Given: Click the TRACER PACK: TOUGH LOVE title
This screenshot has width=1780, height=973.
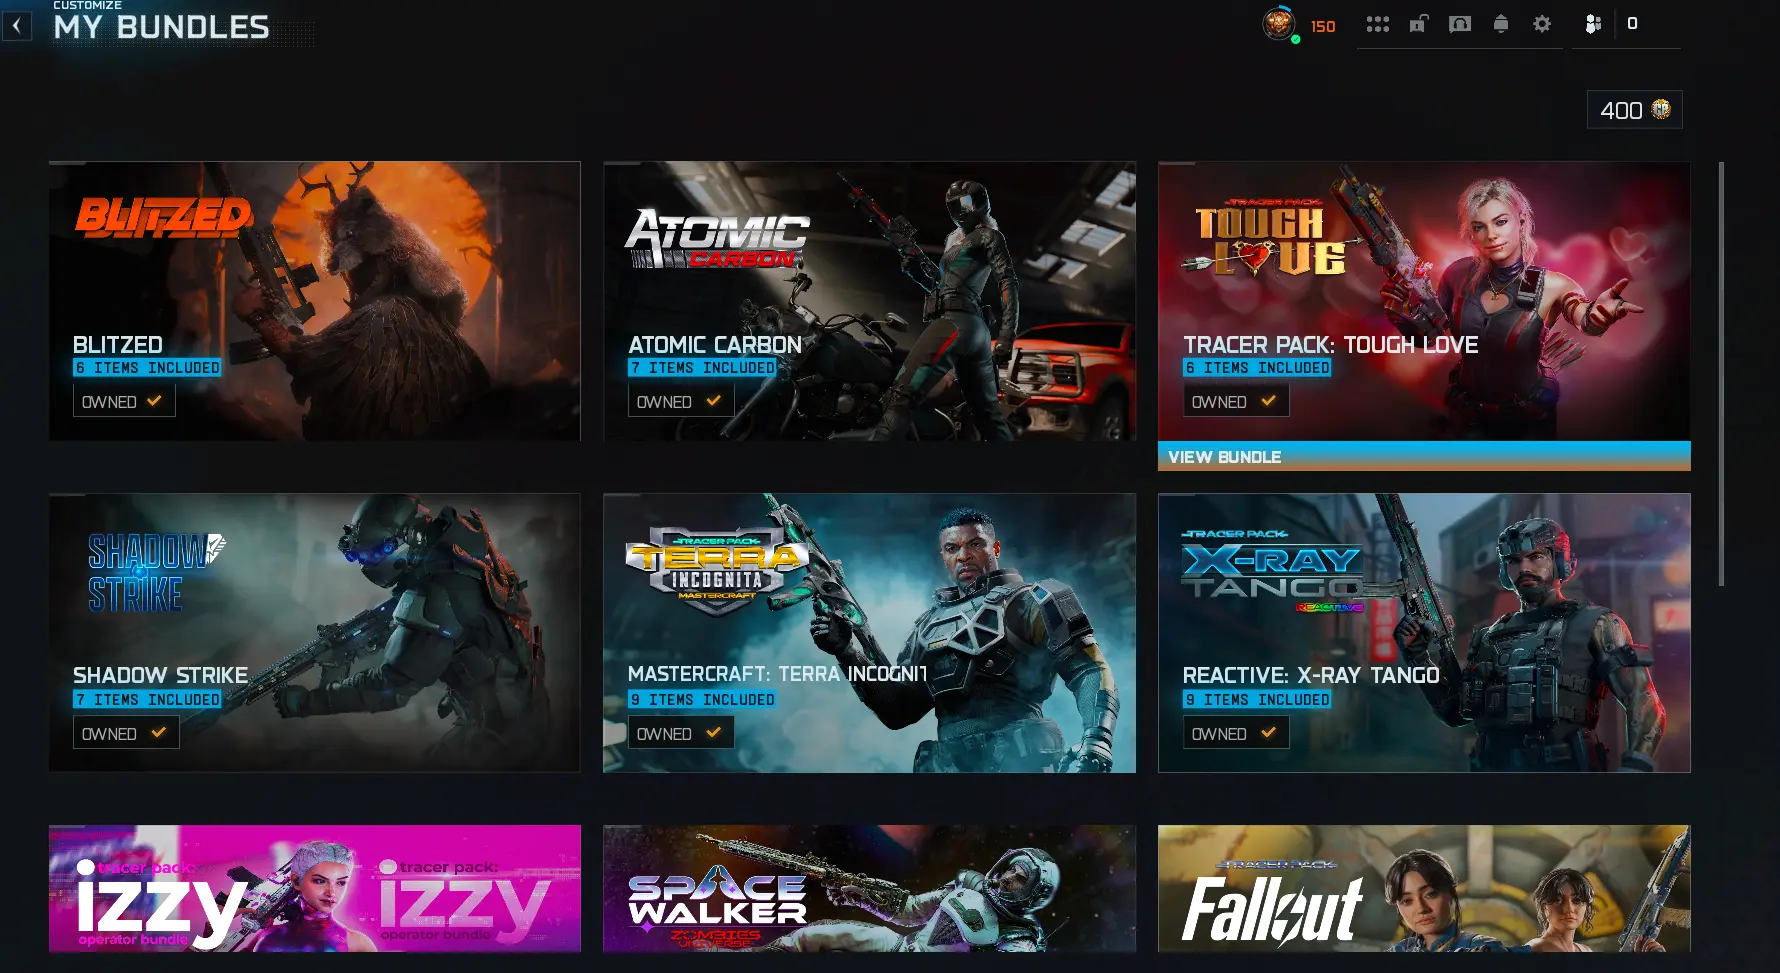Looking at the screenshot, I should [x=1331, y=344].
